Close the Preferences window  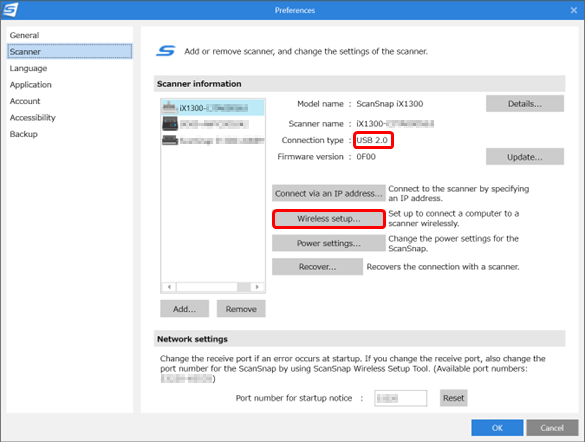coord(574,10)
